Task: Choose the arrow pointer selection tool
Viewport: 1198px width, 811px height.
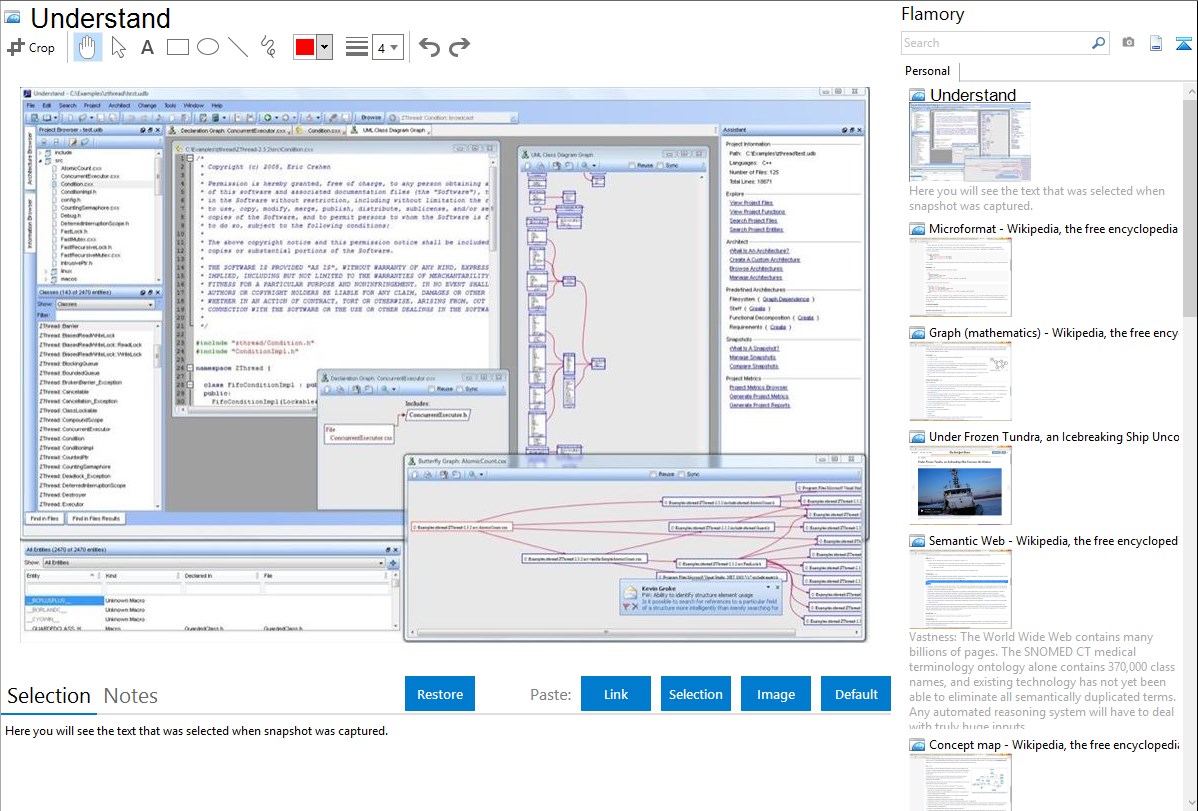Action: tap(118, 47)
